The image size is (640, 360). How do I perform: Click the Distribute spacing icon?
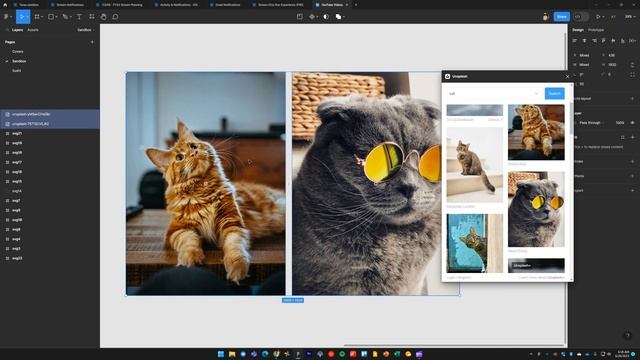(x=632, y=40)
